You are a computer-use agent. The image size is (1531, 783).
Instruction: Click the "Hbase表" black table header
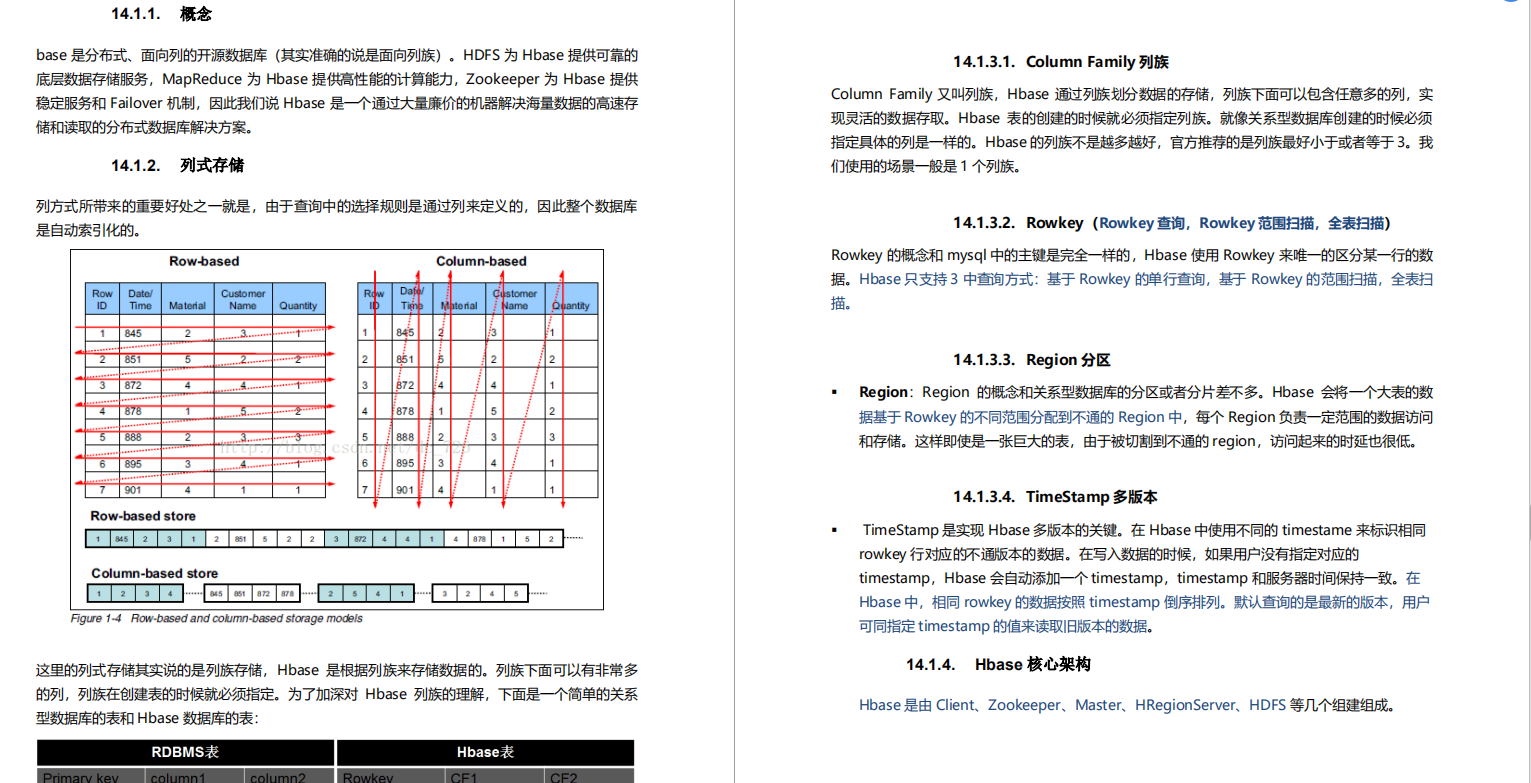pos(485,752)
